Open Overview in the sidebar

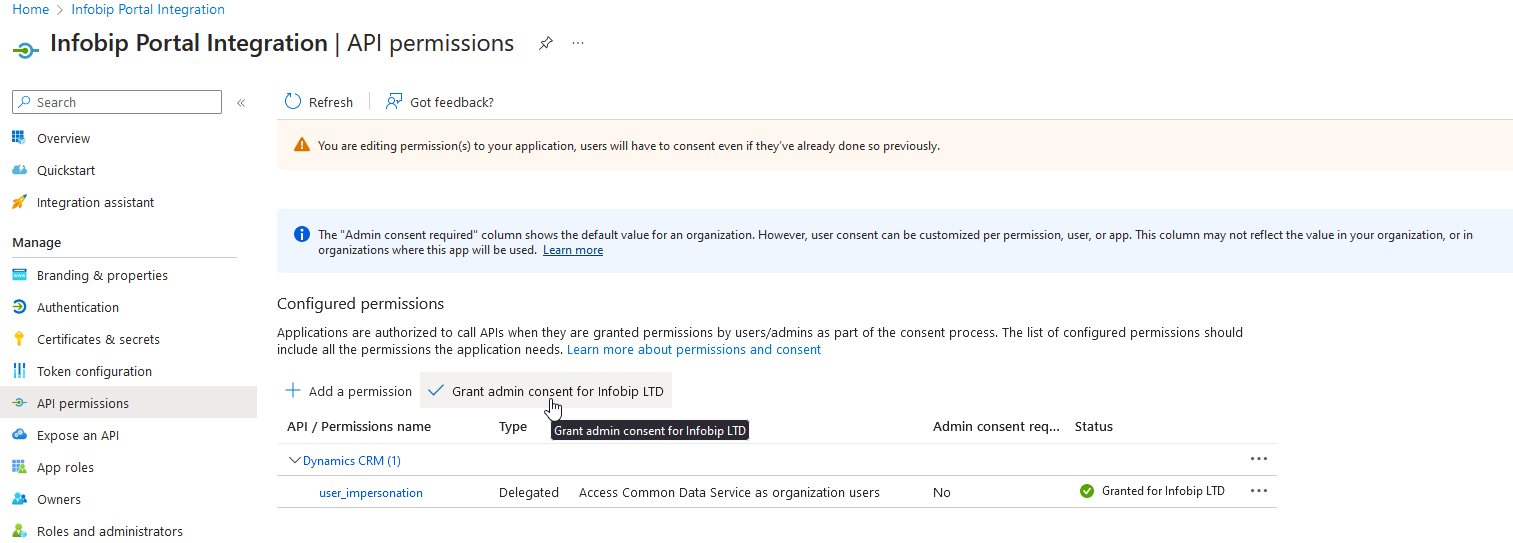point(63,139)
